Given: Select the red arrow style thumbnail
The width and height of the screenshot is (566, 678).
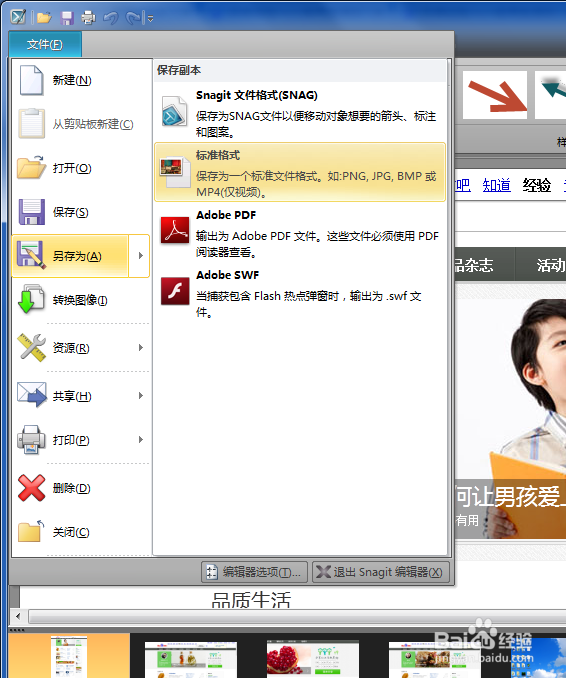Looking at the screenshot, I should [495, 95].
